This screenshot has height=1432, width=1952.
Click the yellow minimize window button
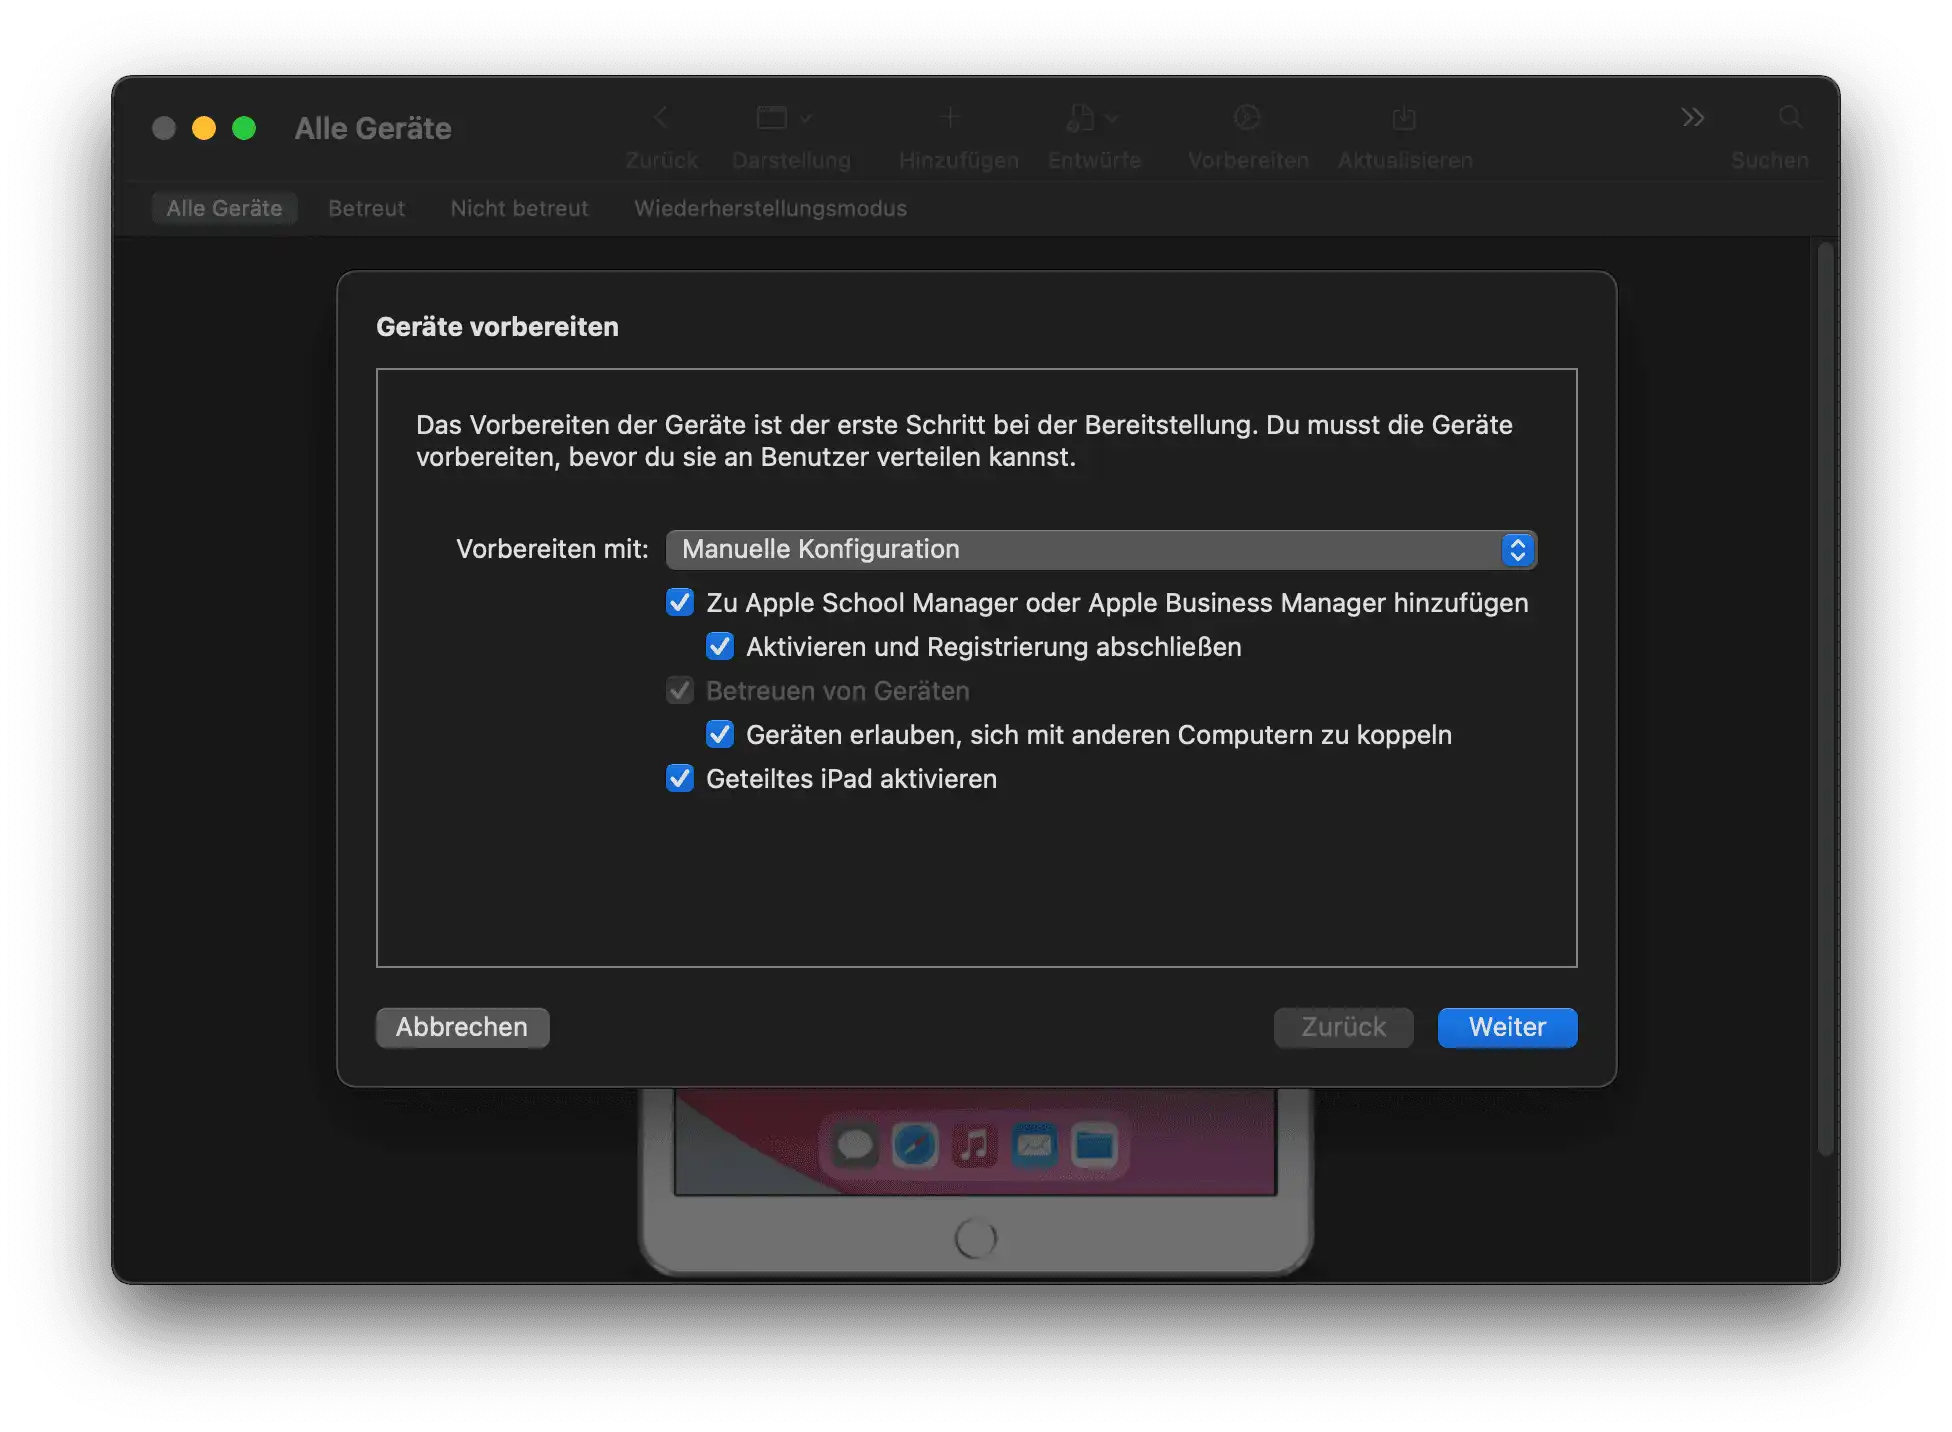[x=204, y=128]
